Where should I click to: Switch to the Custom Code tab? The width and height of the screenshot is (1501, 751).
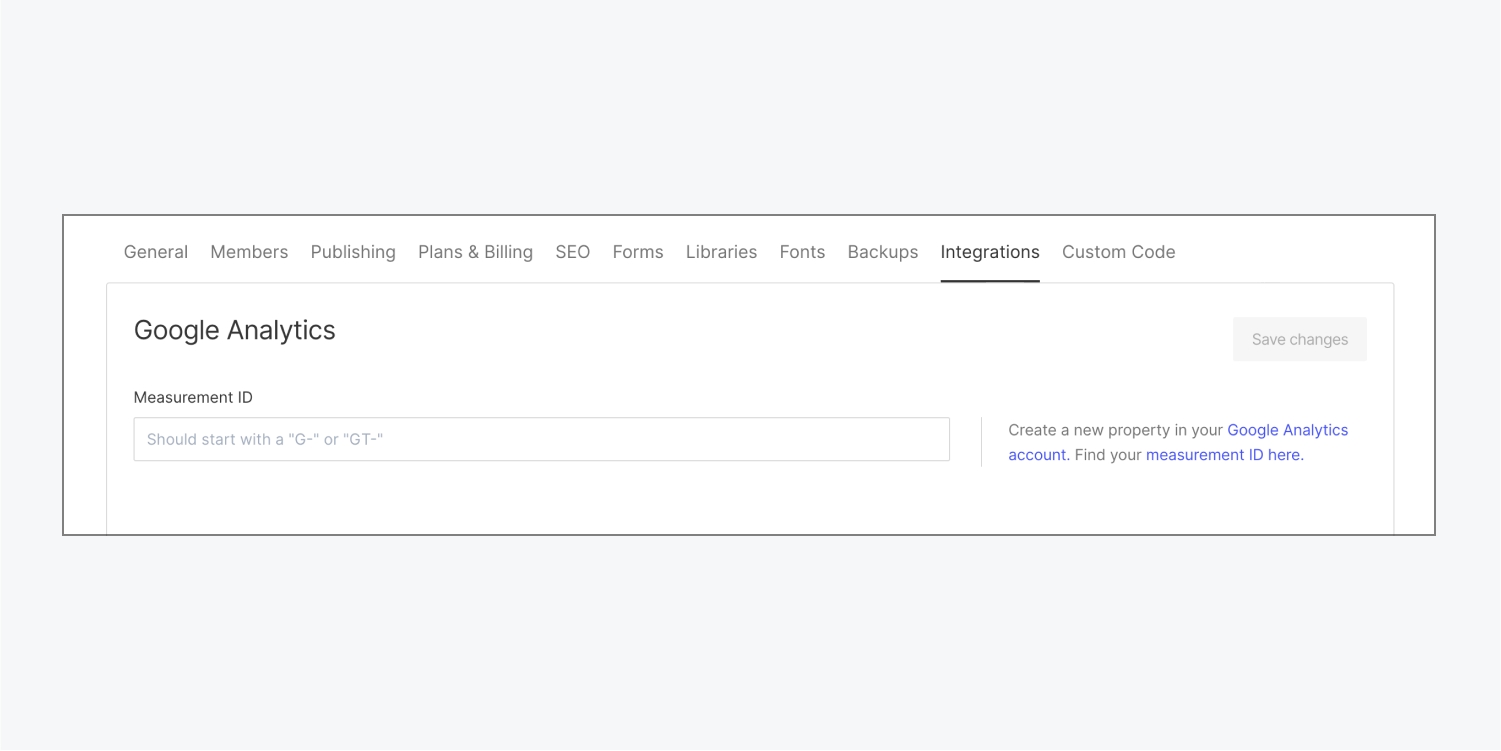pyautogui.click(x=1118, y=252)
